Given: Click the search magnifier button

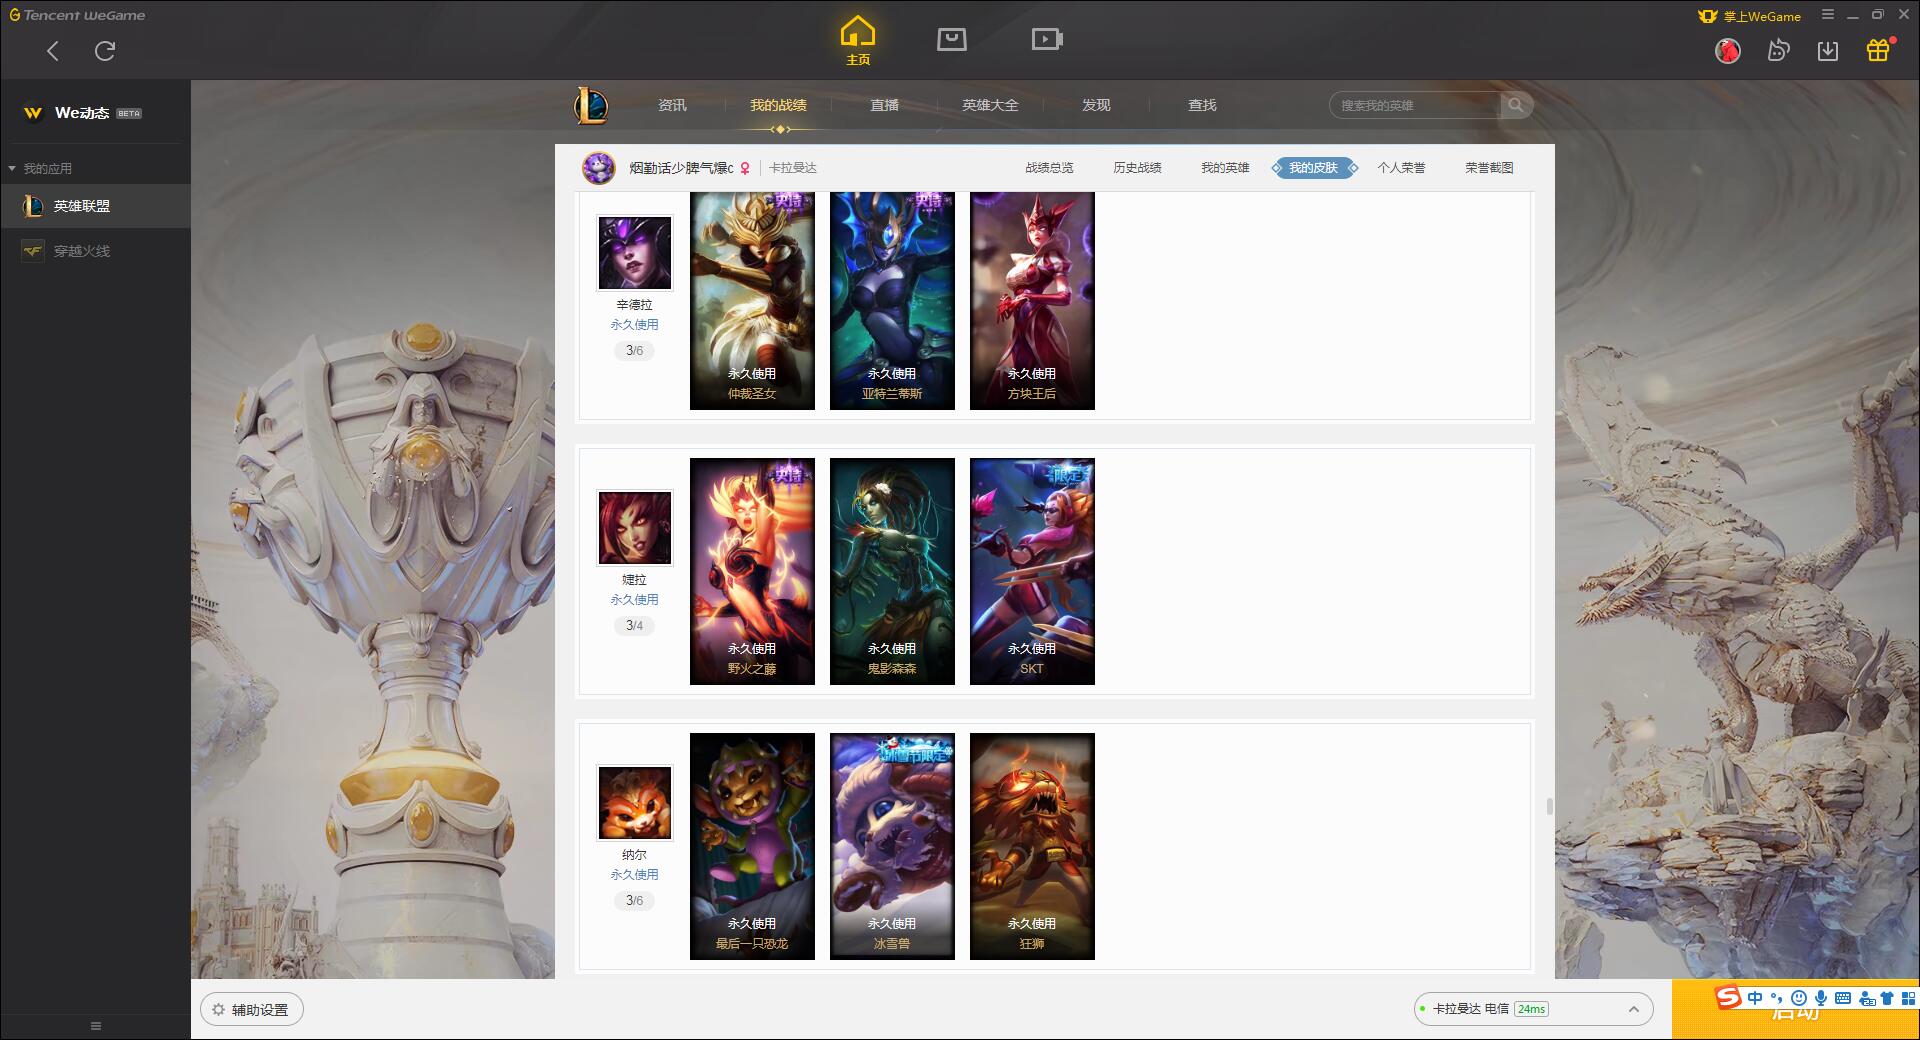Looking at the screenshot, I should click(x=1516, y=105).
